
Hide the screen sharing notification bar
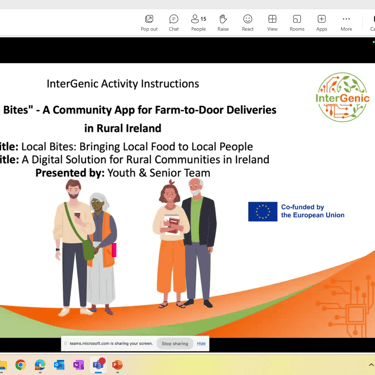tap(201, 343)
